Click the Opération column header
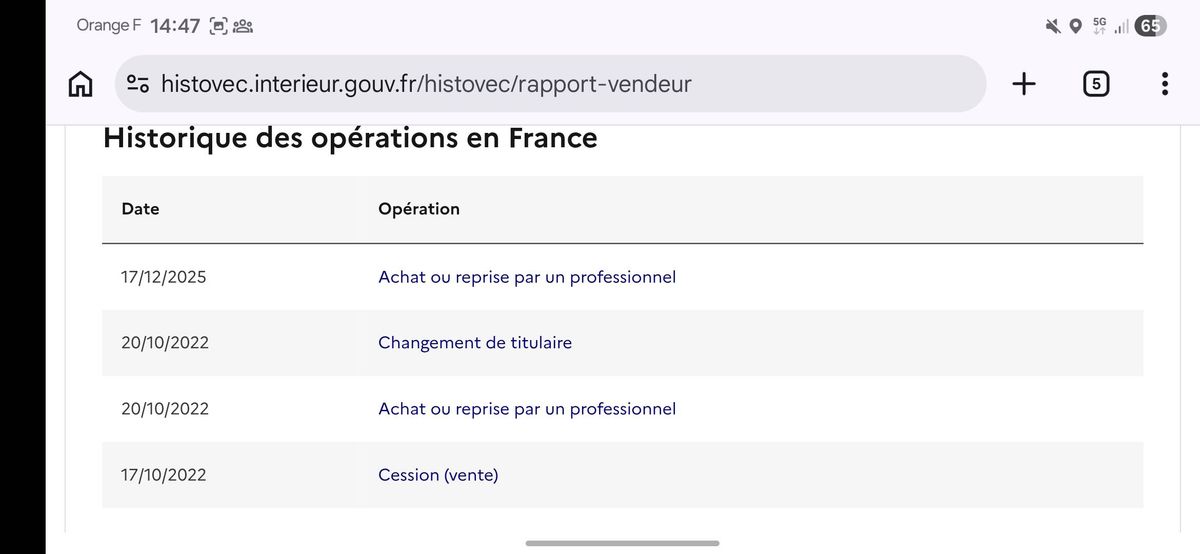This screenshot has width=1200, height=554. coord(419,209)
